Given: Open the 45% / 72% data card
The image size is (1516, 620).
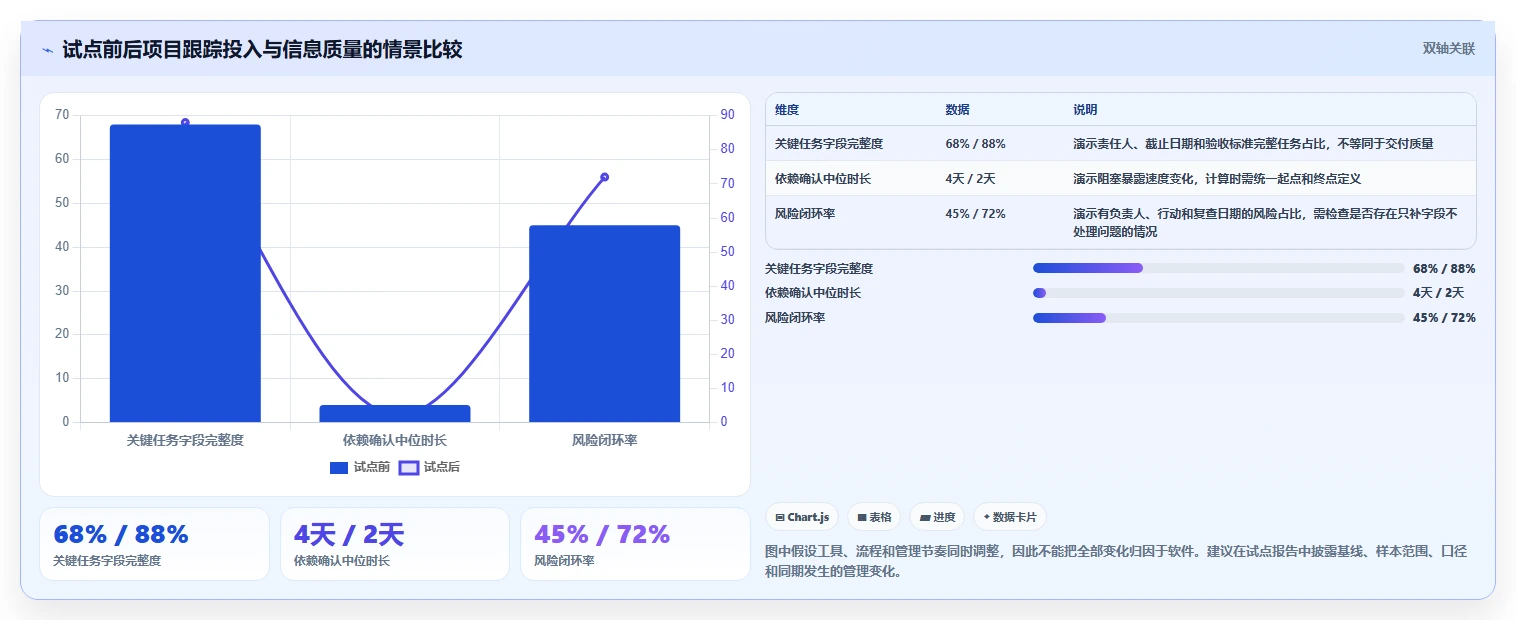Looking at the screenshot, I should tap(635, 544).
